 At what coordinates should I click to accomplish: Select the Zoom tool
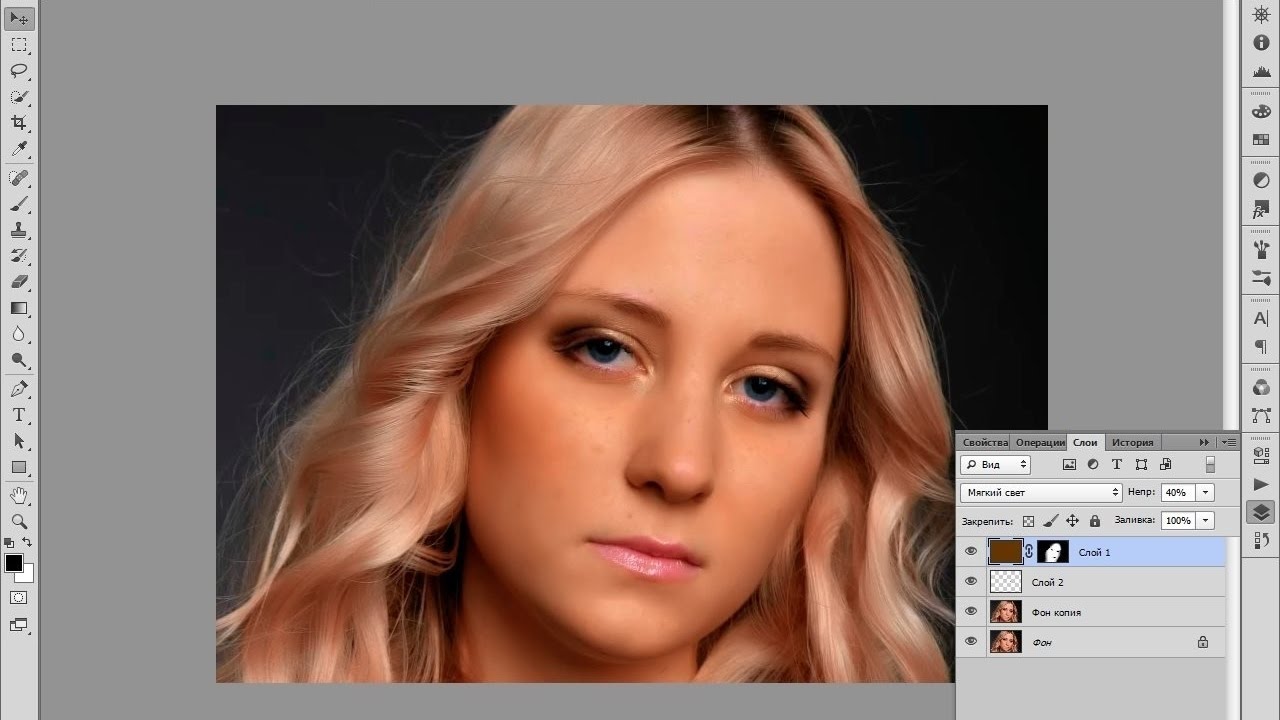[x=19, y=521]
